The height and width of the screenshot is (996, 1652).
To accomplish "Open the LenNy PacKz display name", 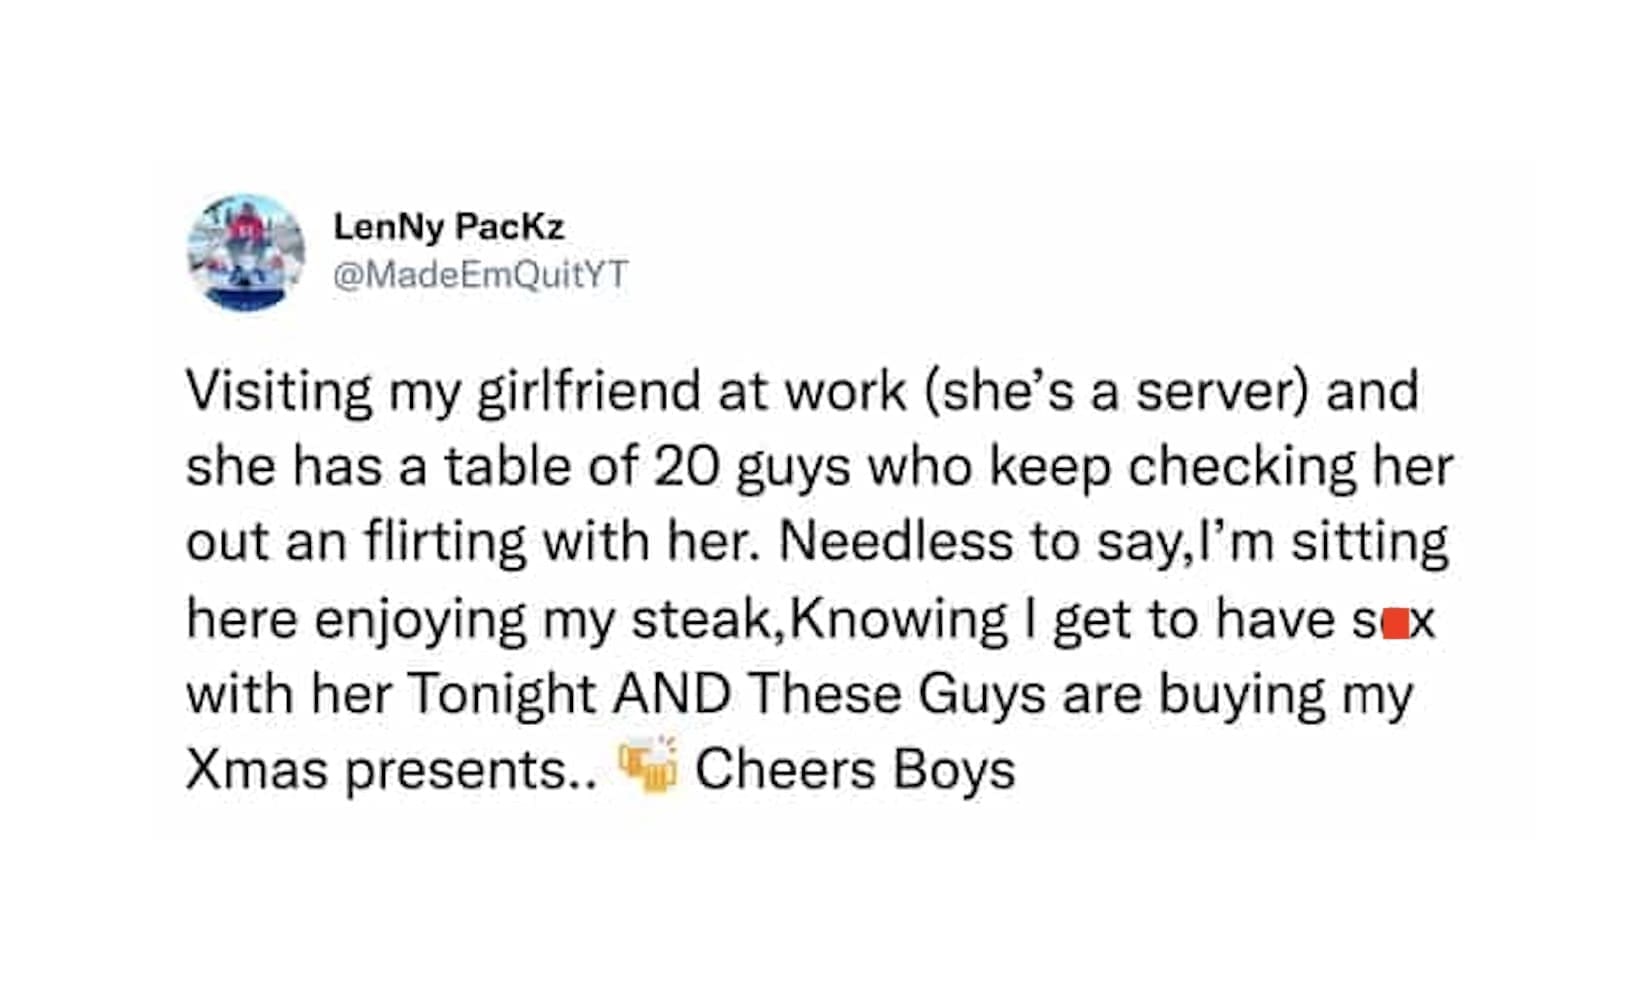I will tap(449, 227).
